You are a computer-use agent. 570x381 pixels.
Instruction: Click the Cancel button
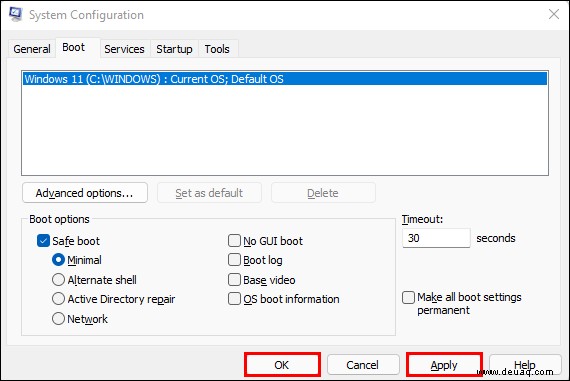coord(363,365)
